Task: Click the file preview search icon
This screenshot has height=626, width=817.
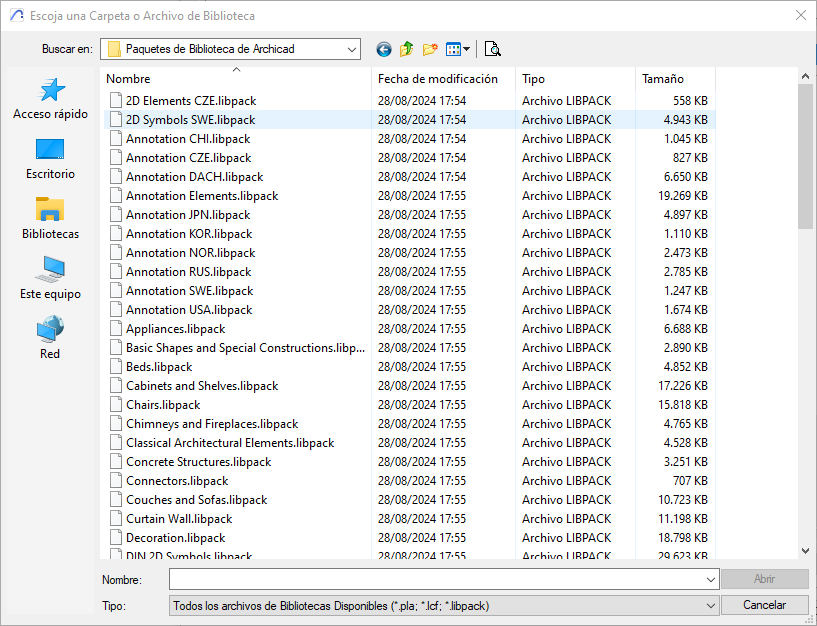Action: 492,49
